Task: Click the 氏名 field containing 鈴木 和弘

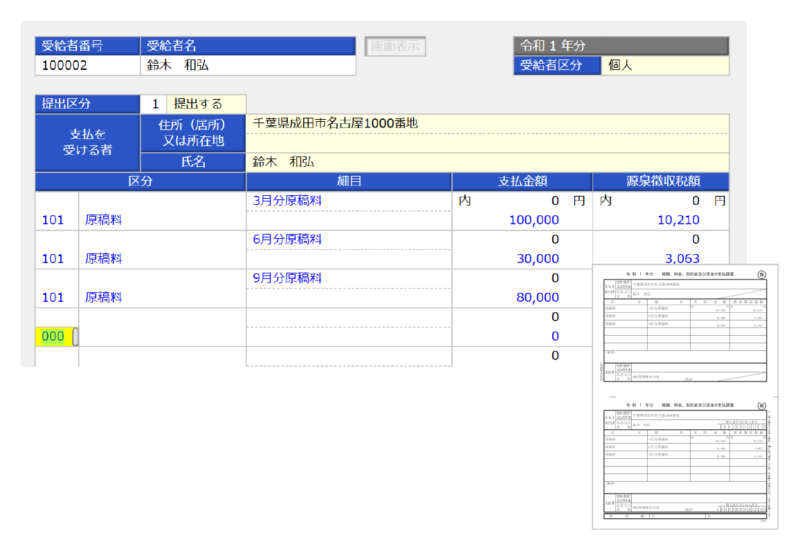Action: [487, 162]
